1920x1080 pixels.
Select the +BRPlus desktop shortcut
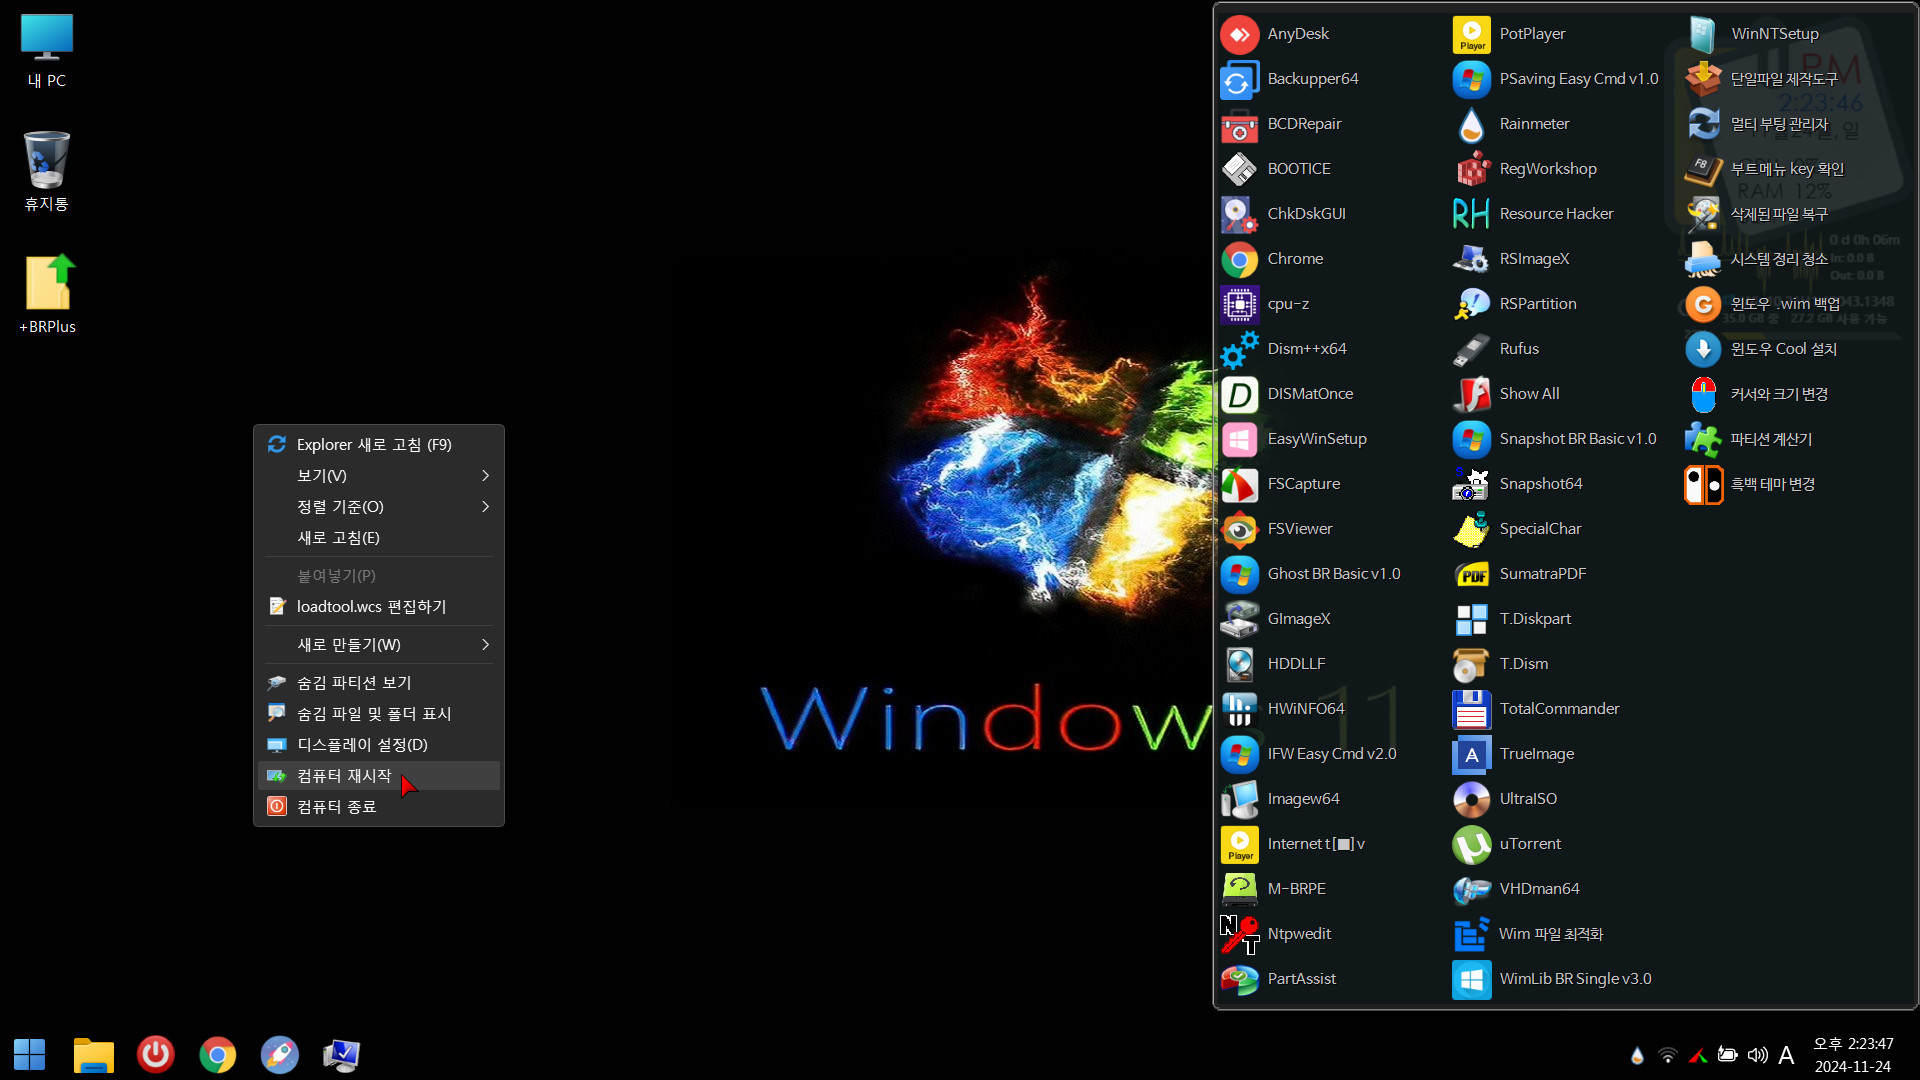click(48, 294)
